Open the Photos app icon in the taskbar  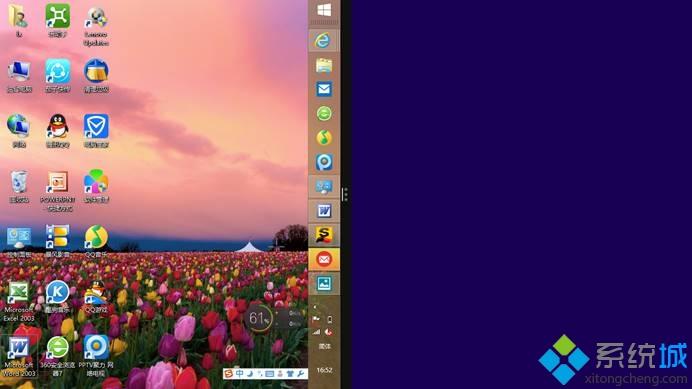point(324,283)
